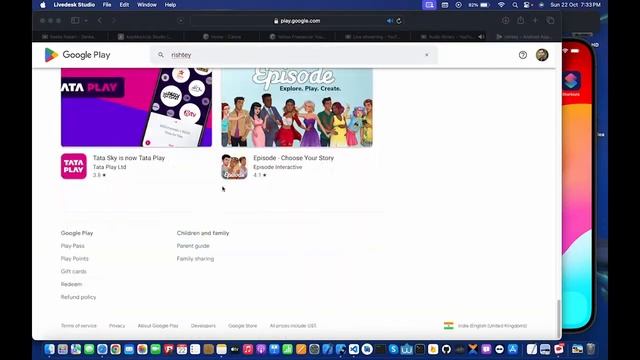The width and height of the screenshot is (640, 360).
Task: Click the battery status icon
Action: click(484, 5)
